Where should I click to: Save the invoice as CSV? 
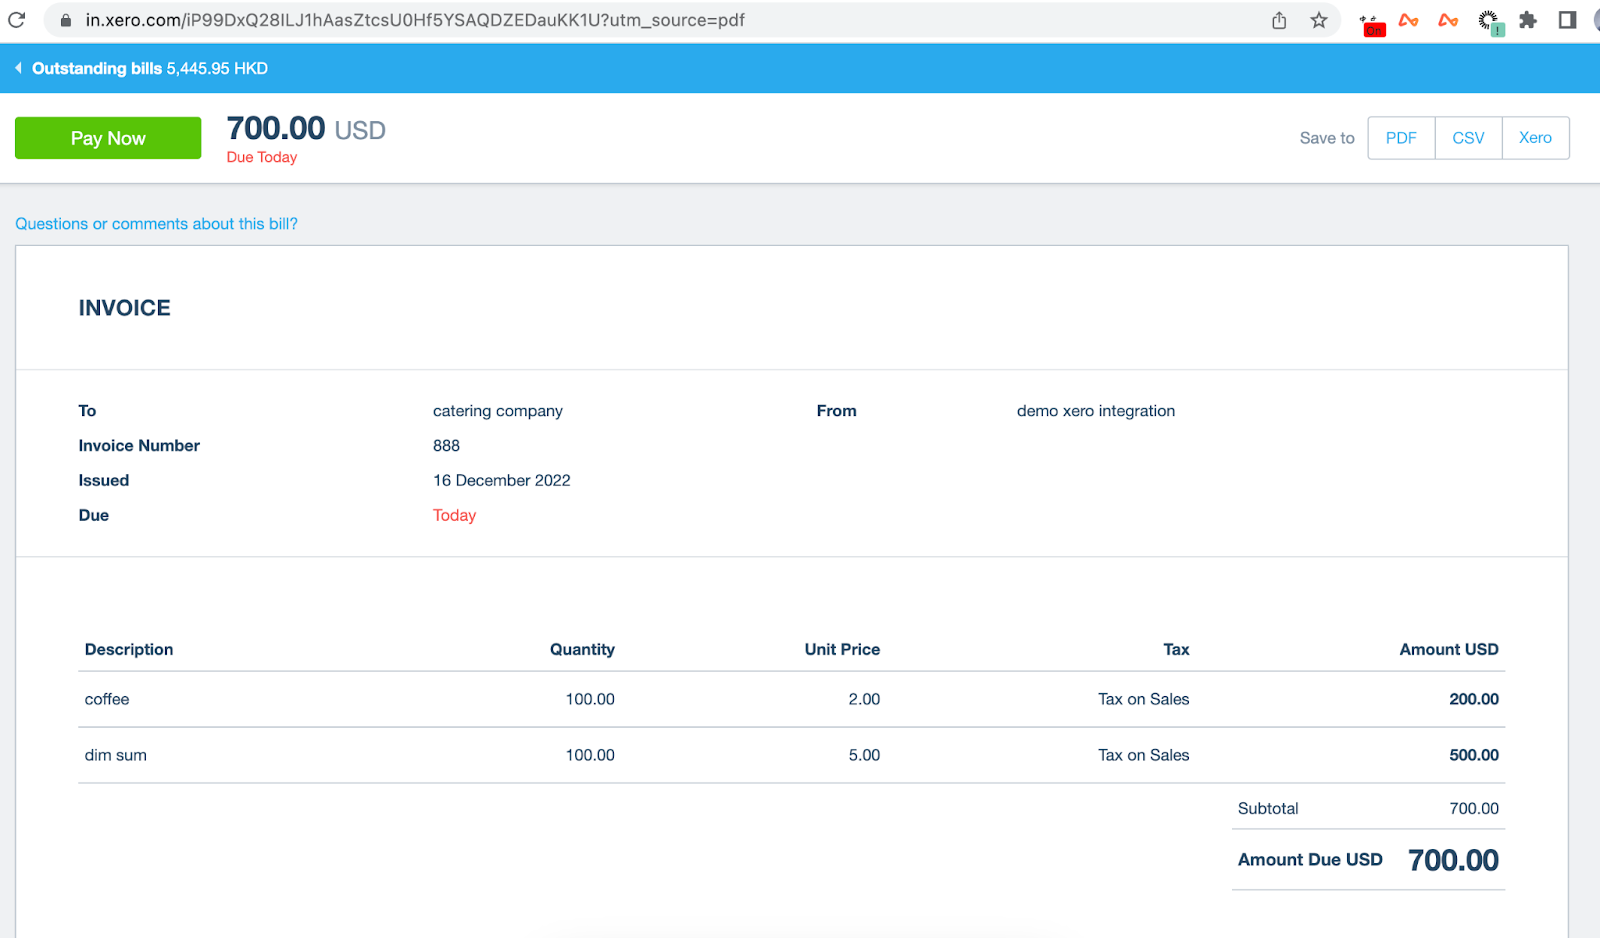(1468, 138)
